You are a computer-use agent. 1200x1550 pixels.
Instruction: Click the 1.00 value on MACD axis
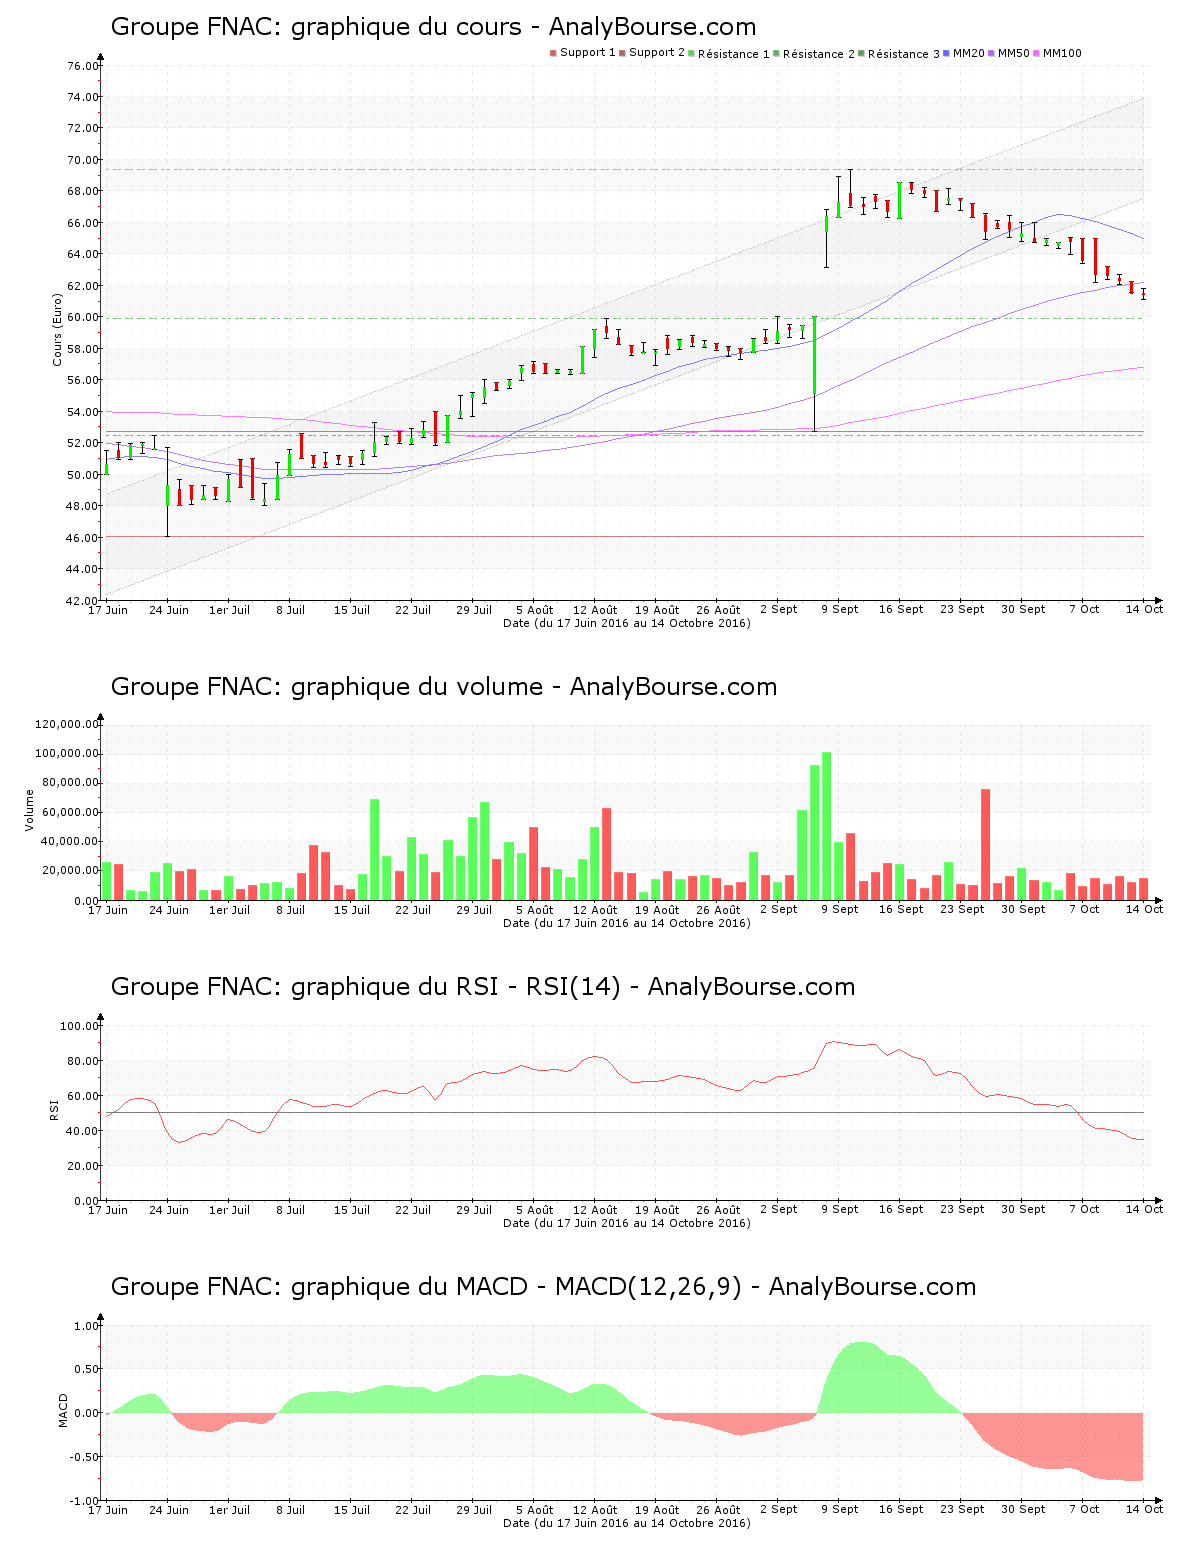[x=87, y=1326]
